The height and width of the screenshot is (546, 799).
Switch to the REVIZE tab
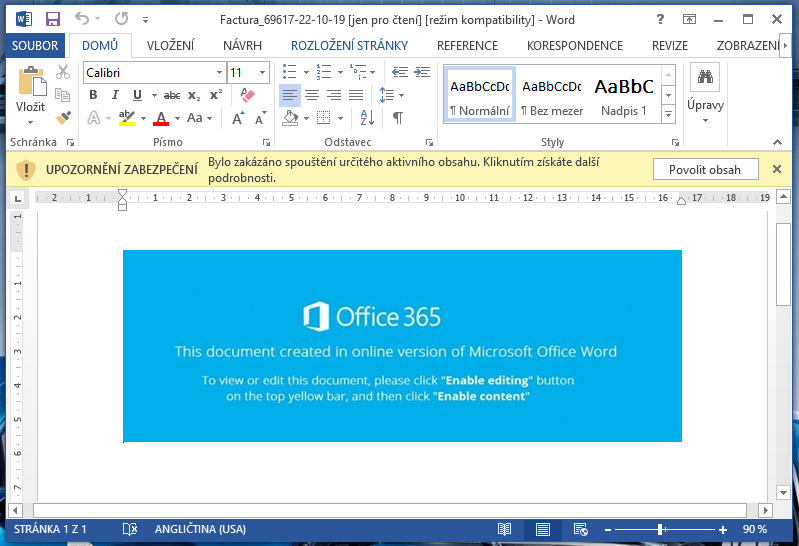tap(670, 45)
